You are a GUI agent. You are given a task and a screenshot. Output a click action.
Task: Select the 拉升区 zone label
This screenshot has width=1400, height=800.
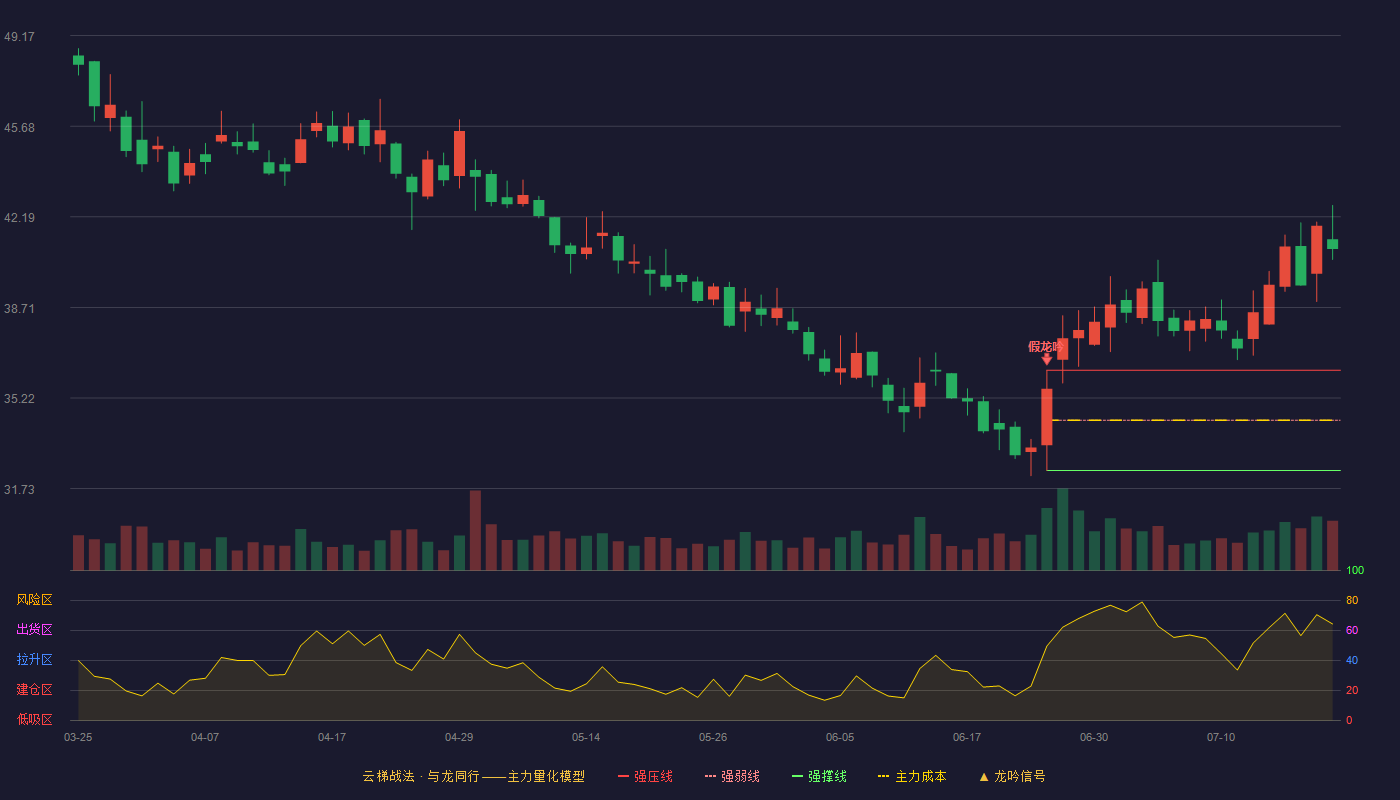pos(34,660)
